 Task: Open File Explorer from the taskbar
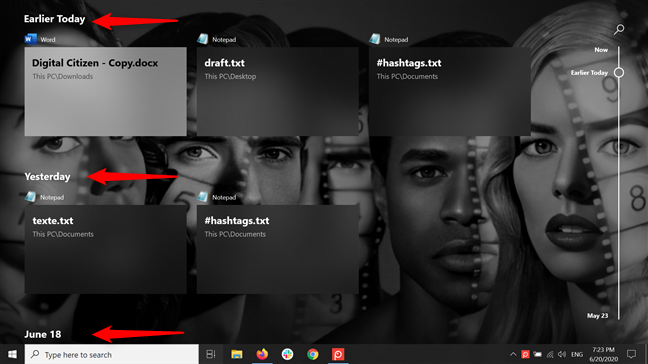click(236, 354)
